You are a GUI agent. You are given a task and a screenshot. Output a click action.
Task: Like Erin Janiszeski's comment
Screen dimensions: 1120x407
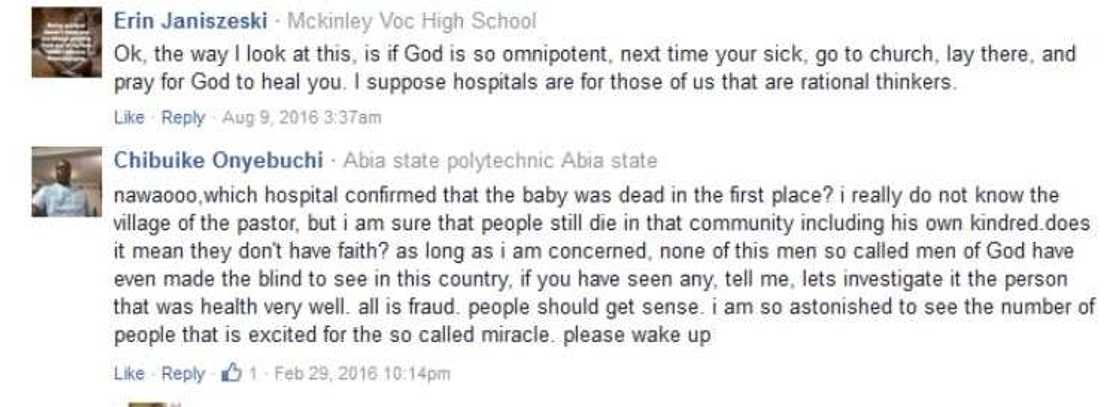(129, 117)
